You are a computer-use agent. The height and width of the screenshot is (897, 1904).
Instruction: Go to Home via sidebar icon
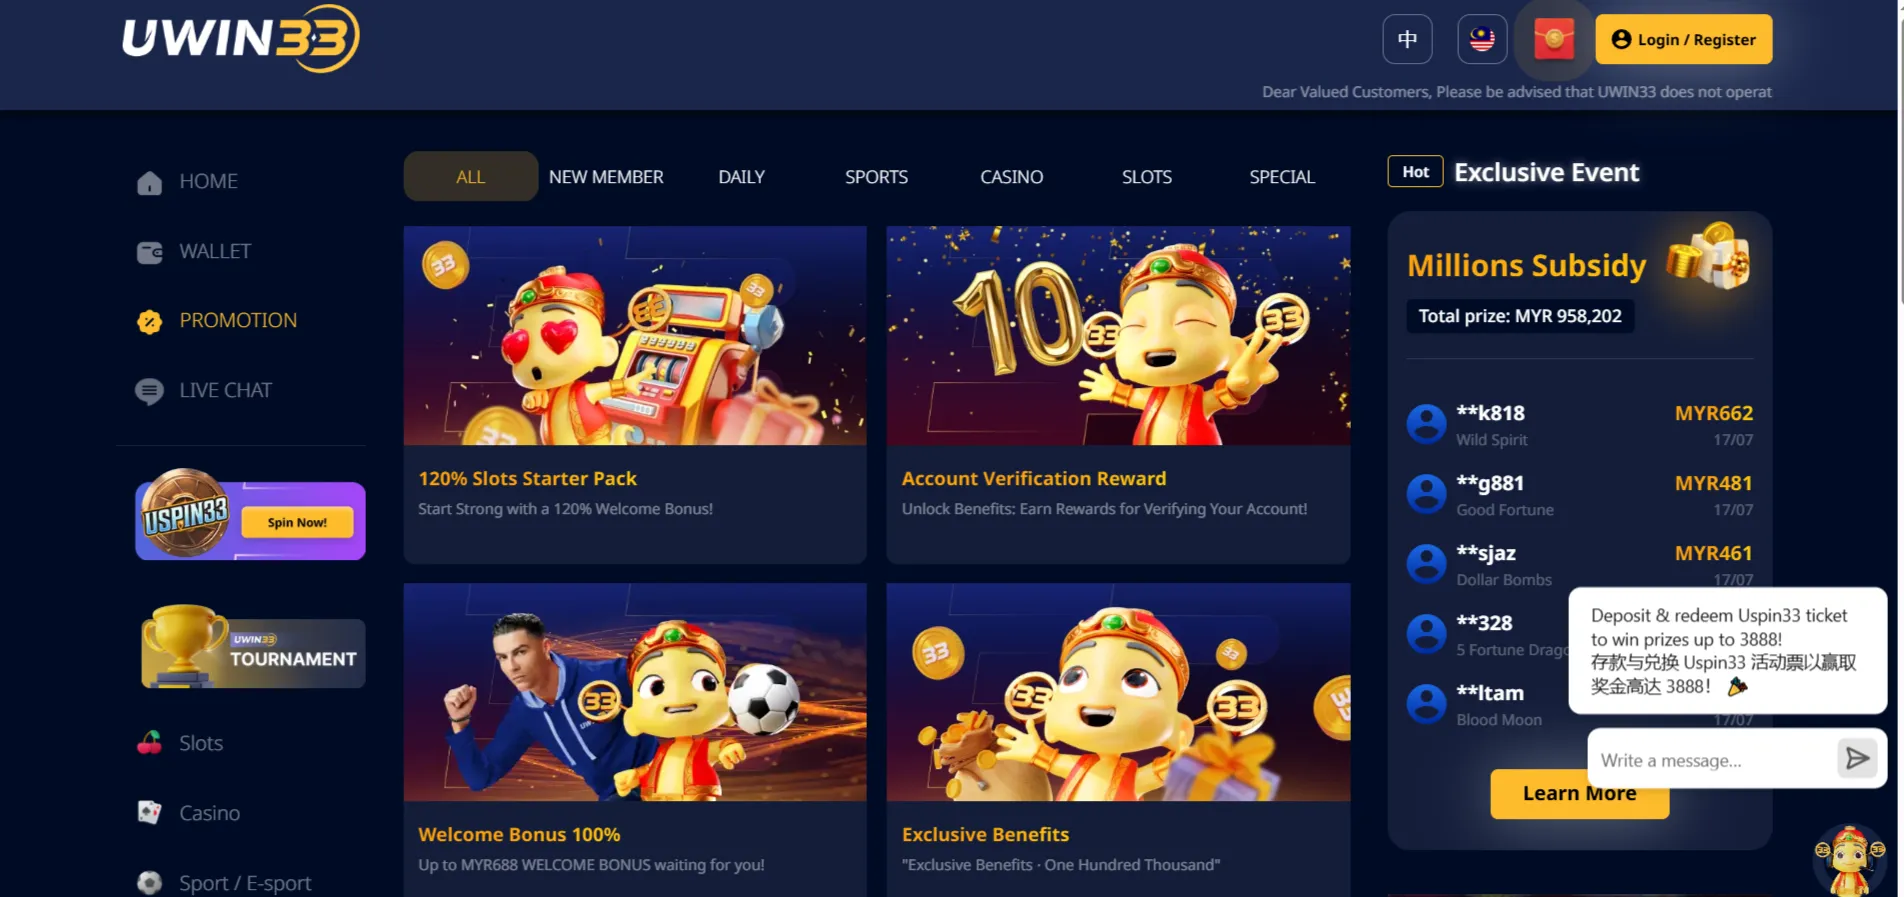coord(150,182)
